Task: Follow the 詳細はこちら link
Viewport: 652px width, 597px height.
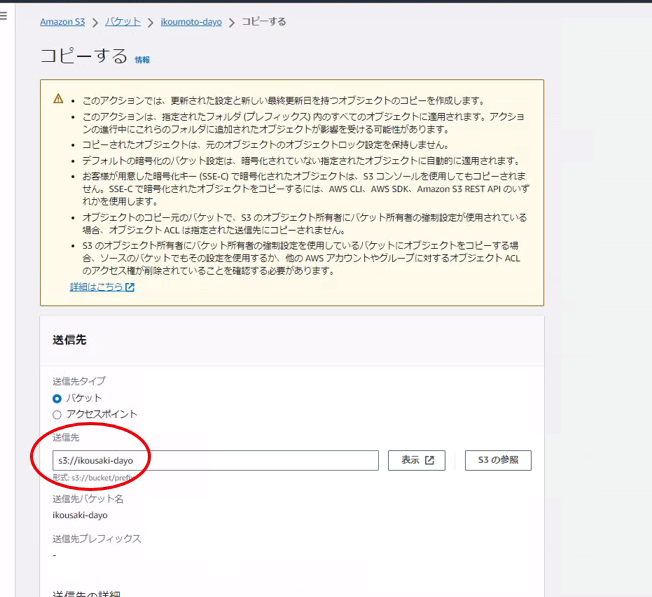Action: click(x=96, y=287)
